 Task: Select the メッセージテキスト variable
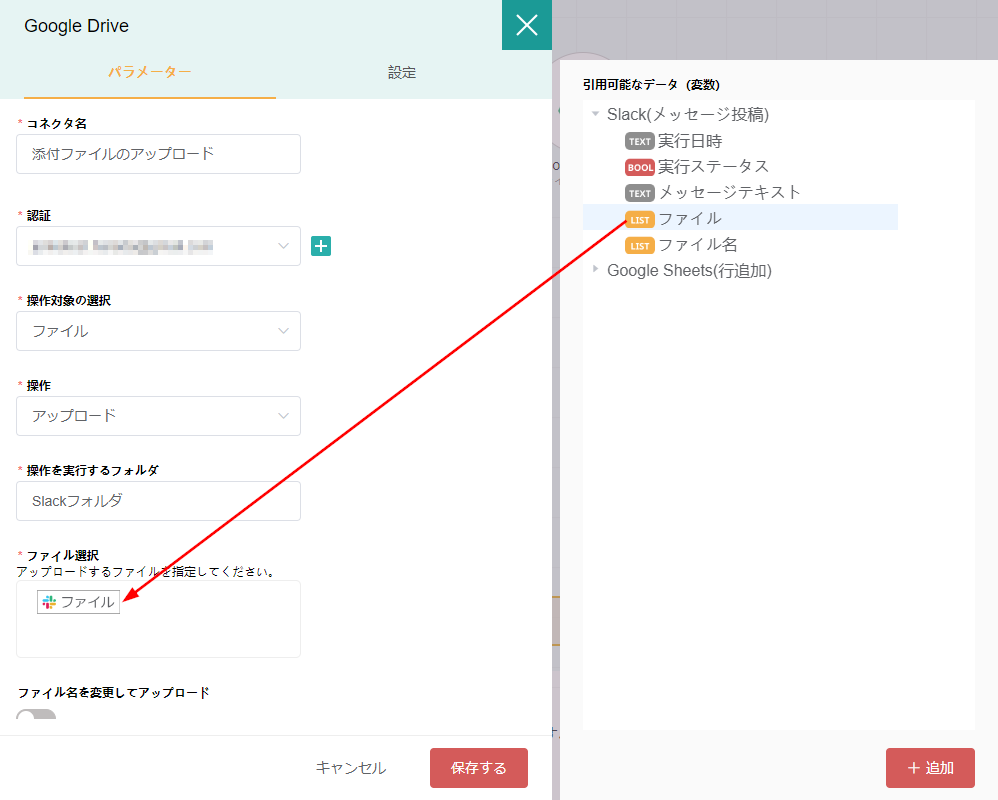(729, 193)
